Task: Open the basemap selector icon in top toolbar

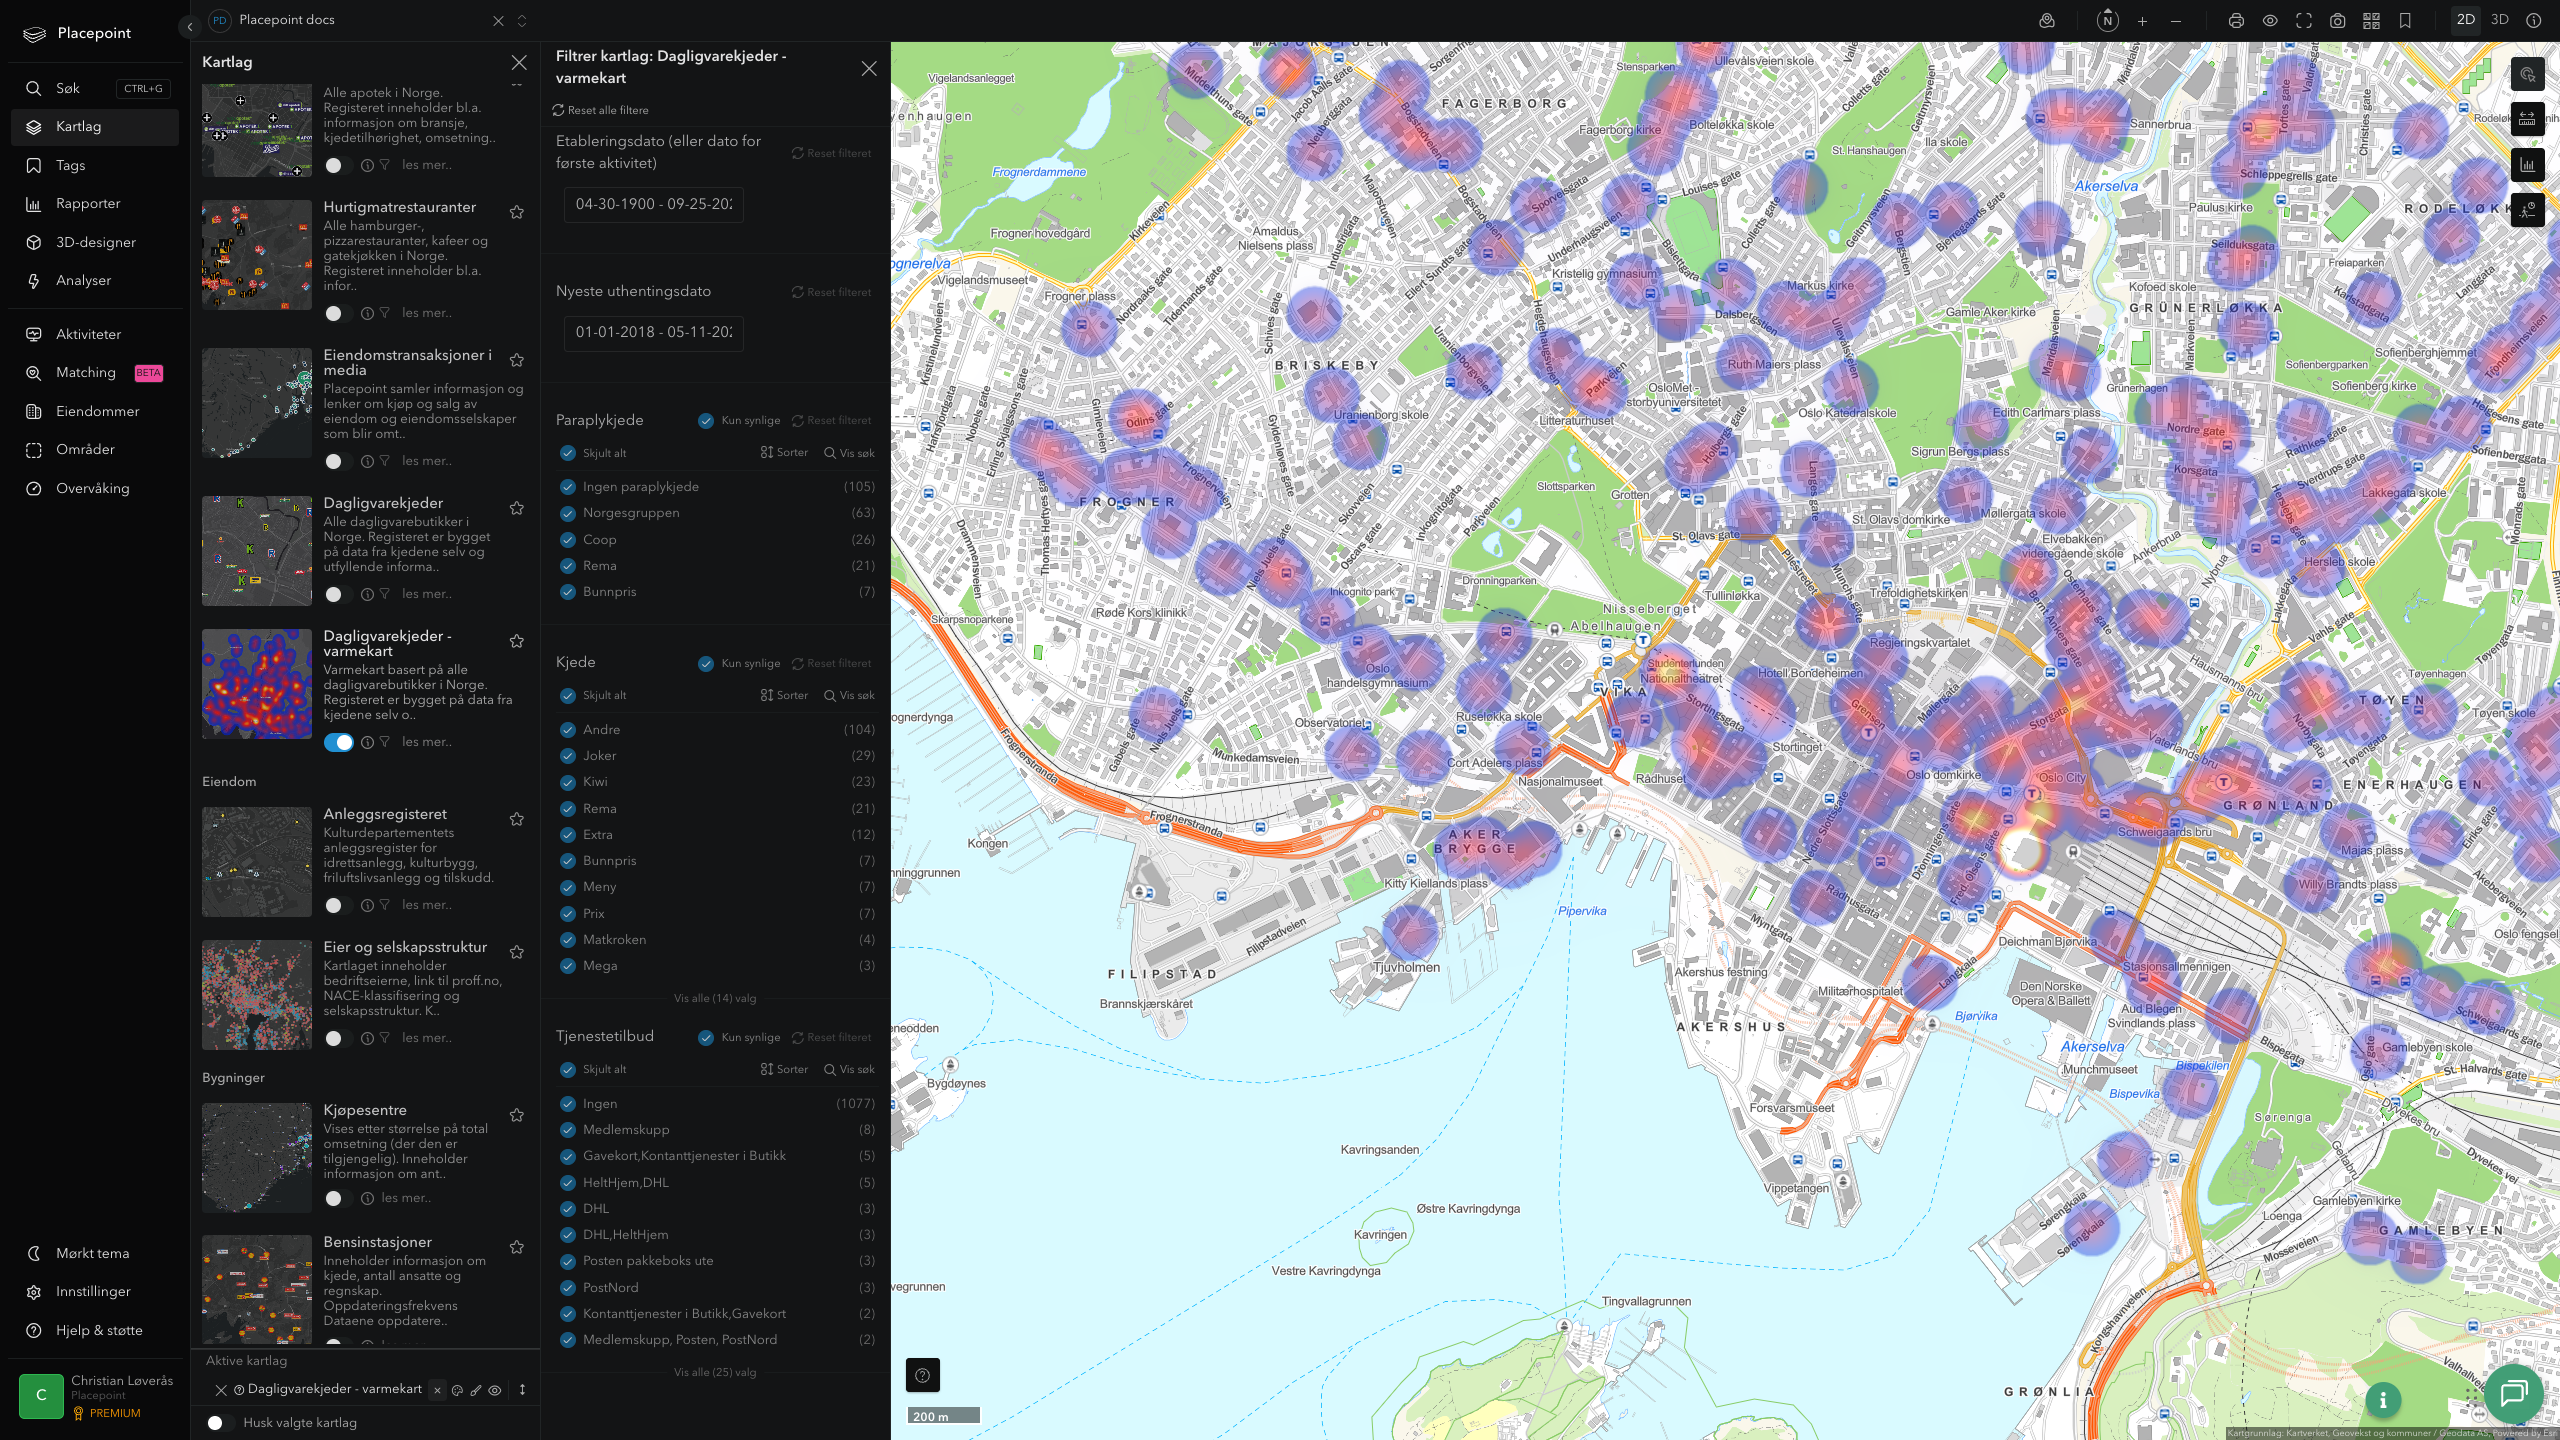Action: (2047, 21)
